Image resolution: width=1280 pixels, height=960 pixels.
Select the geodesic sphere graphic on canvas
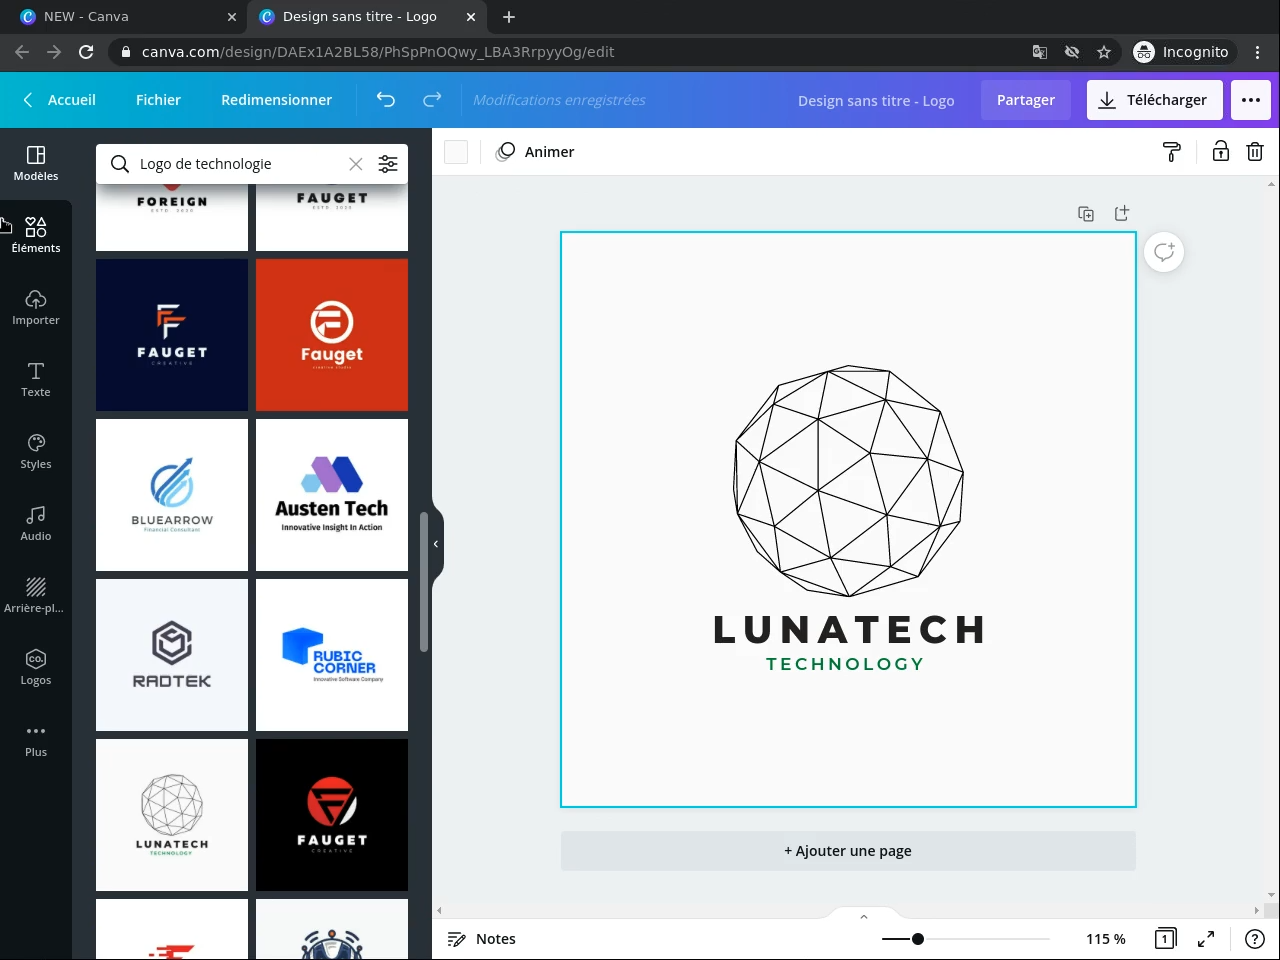pos(849,481)
